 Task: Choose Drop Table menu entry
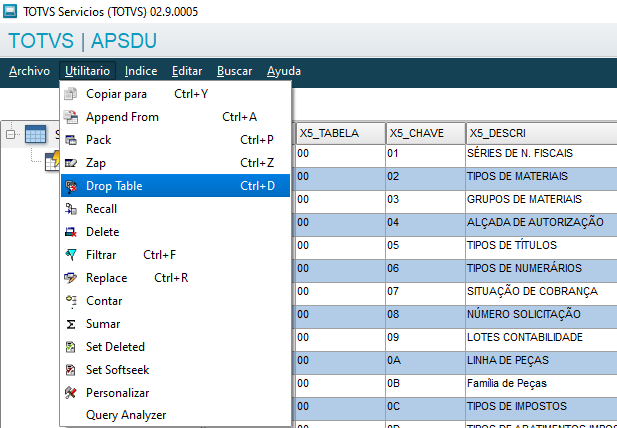pos(175,186)
